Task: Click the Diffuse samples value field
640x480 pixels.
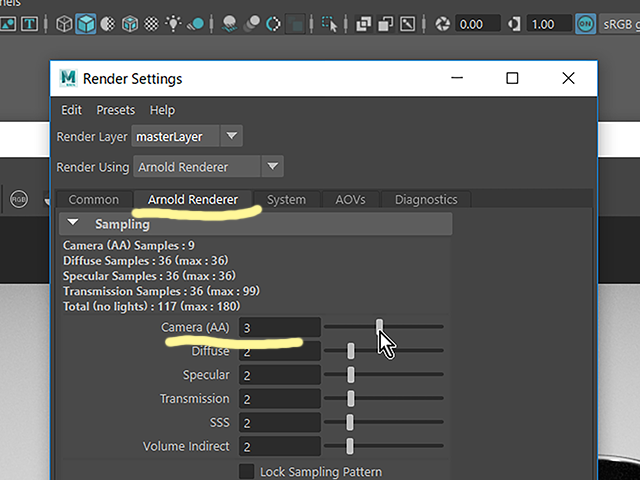Action: click(280, 351)
